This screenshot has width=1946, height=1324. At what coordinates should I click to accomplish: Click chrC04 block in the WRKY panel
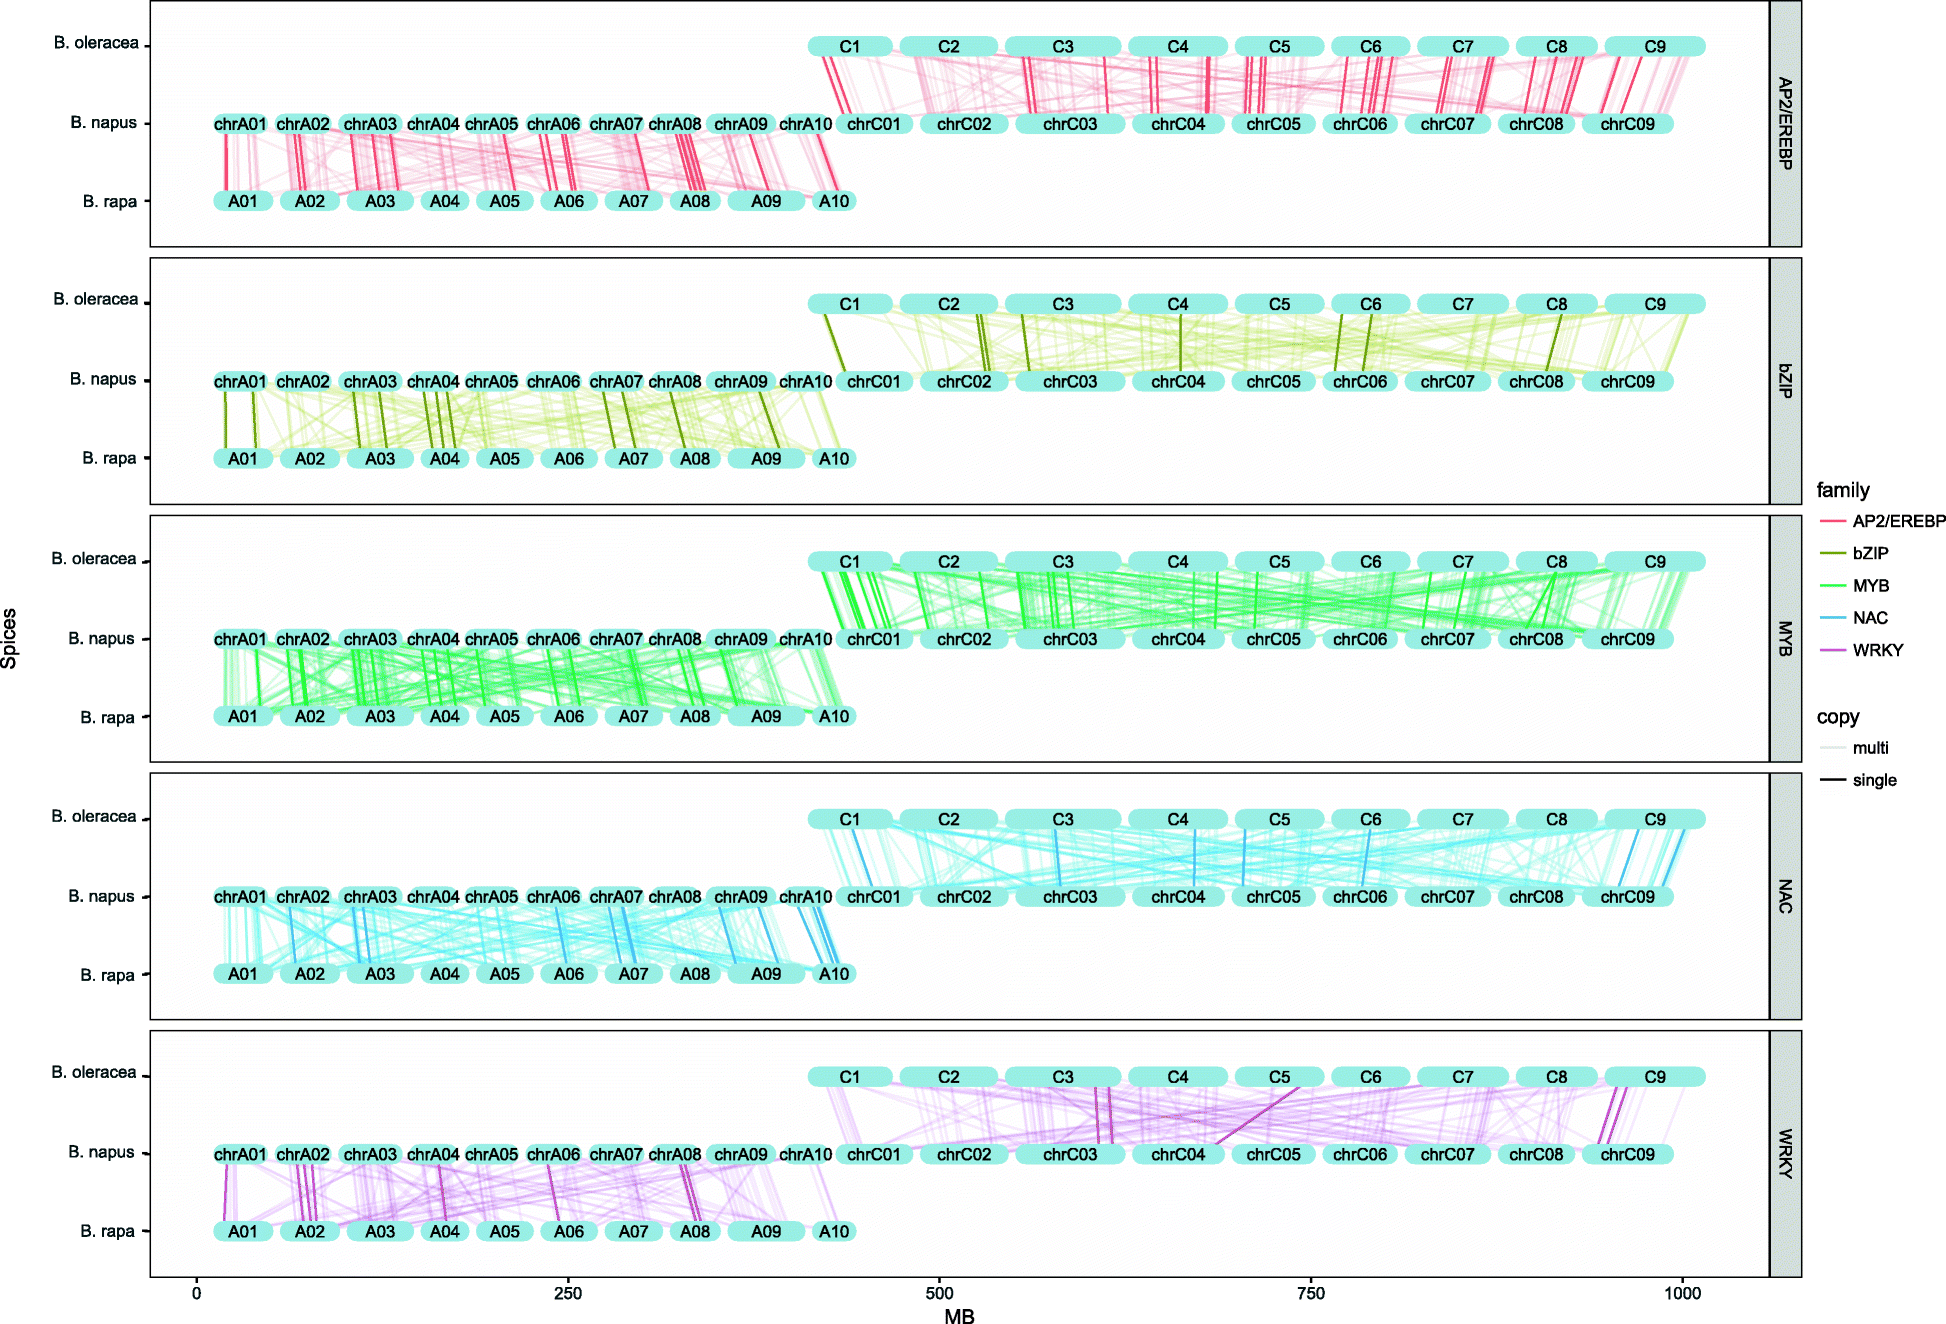(1178, 1154)
